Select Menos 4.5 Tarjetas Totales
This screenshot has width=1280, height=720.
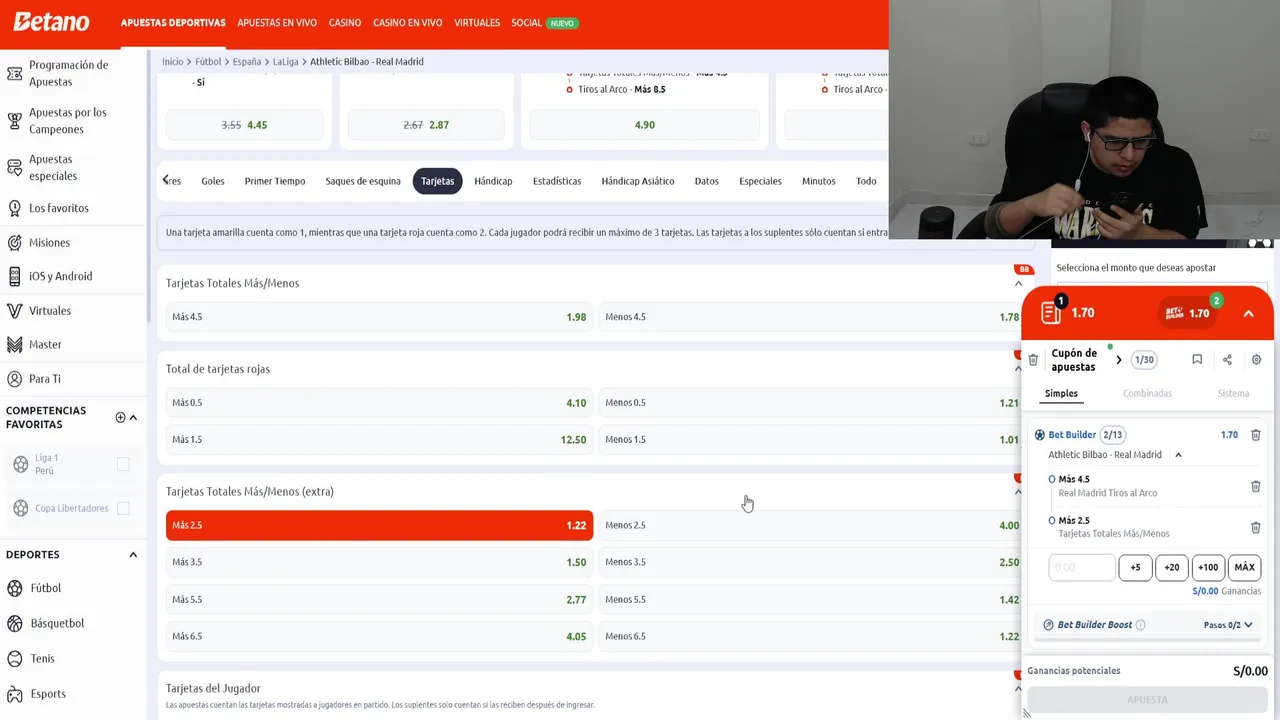click(811, 316)
